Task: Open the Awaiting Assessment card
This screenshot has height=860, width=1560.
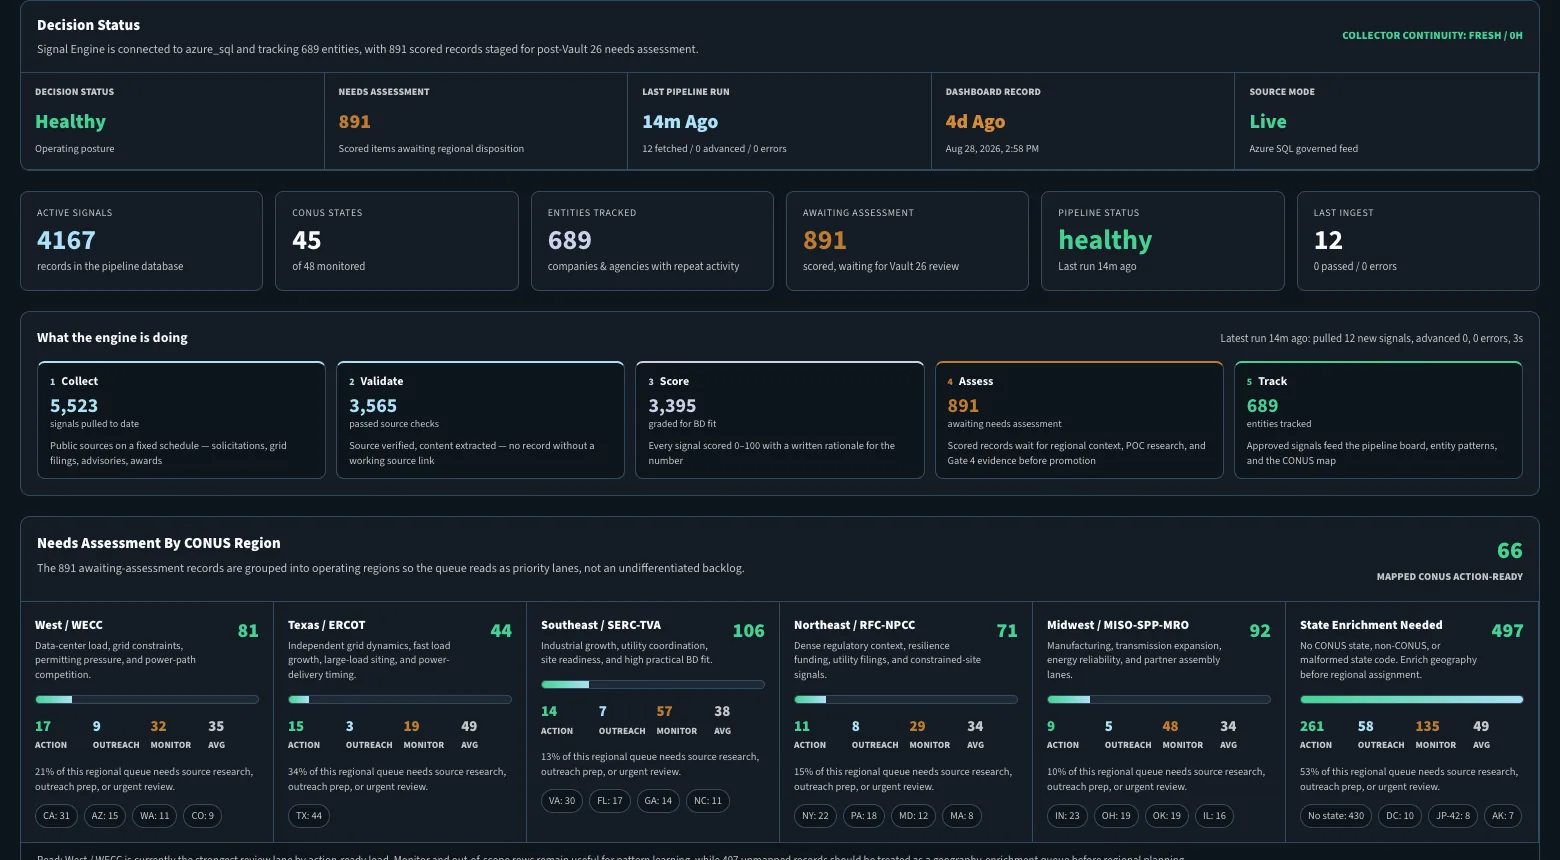Action: (x=907, y=241)
